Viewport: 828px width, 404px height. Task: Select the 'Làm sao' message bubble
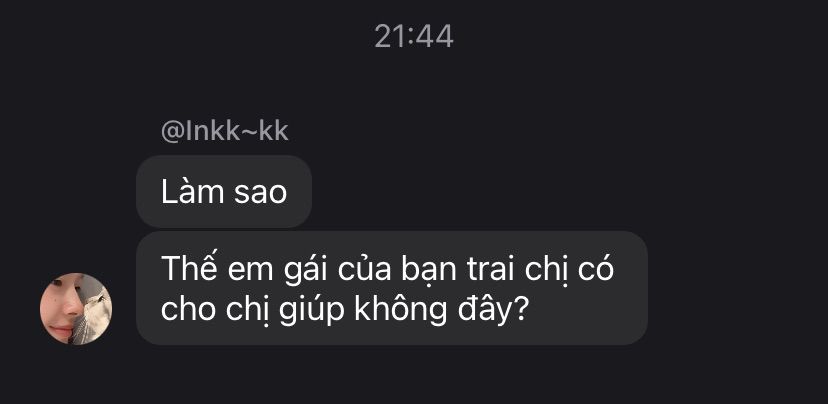tap(224, 192)
